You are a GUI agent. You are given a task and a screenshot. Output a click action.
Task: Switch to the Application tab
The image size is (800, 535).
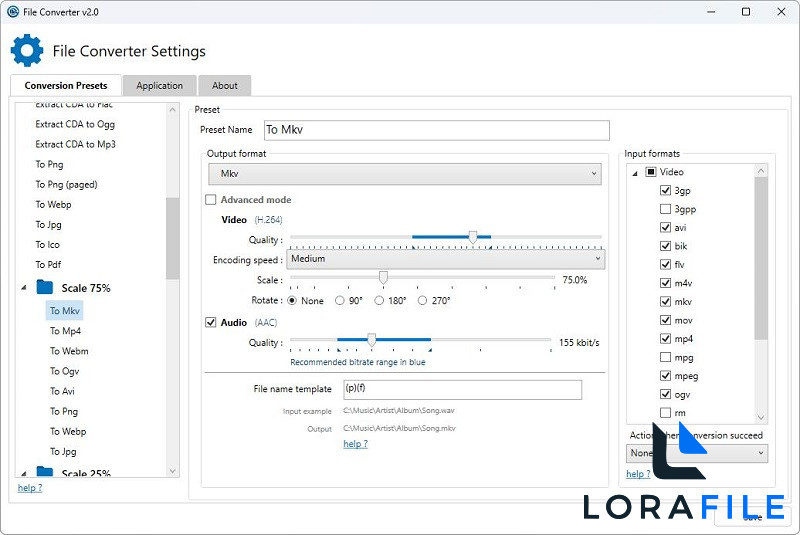click(159, 86)
